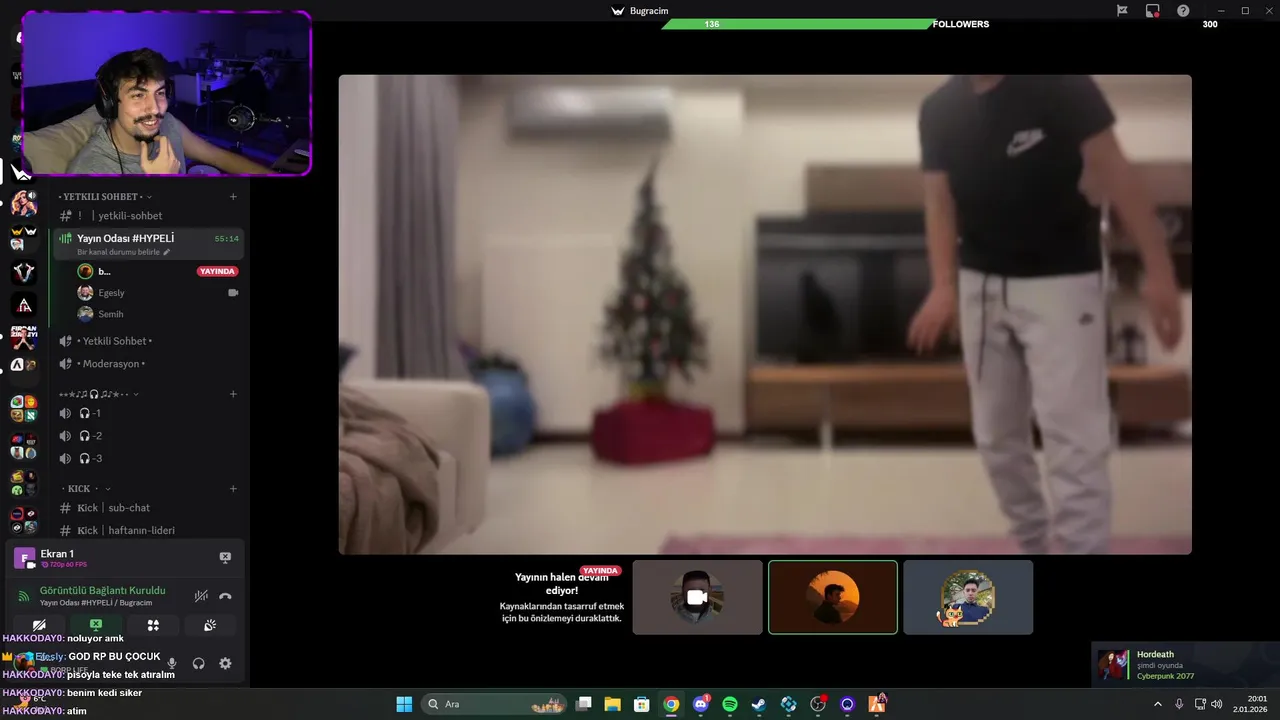
Task: Show hidden system tray icons chevron
Action: click(x=1158, y=704)
